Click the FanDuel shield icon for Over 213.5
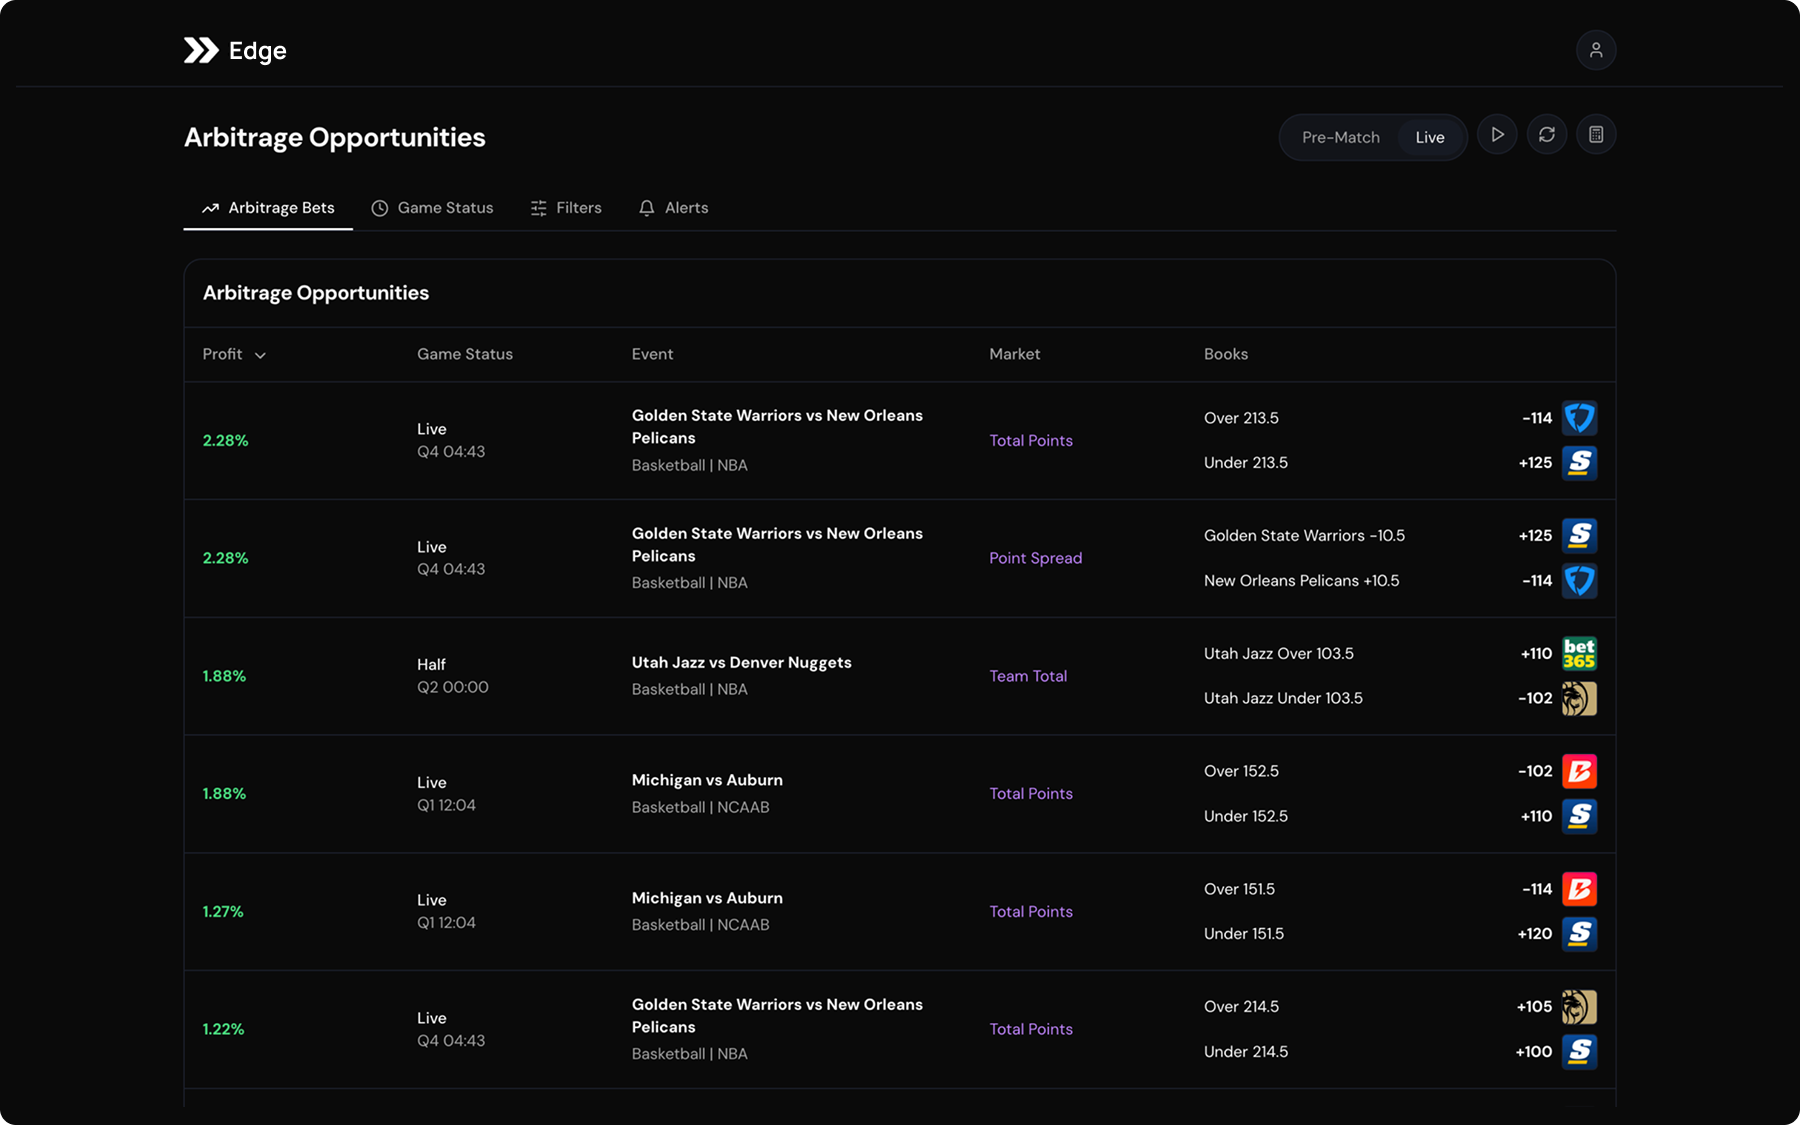Screen dimensions: 1800x1125 [x=1578, y=418]
